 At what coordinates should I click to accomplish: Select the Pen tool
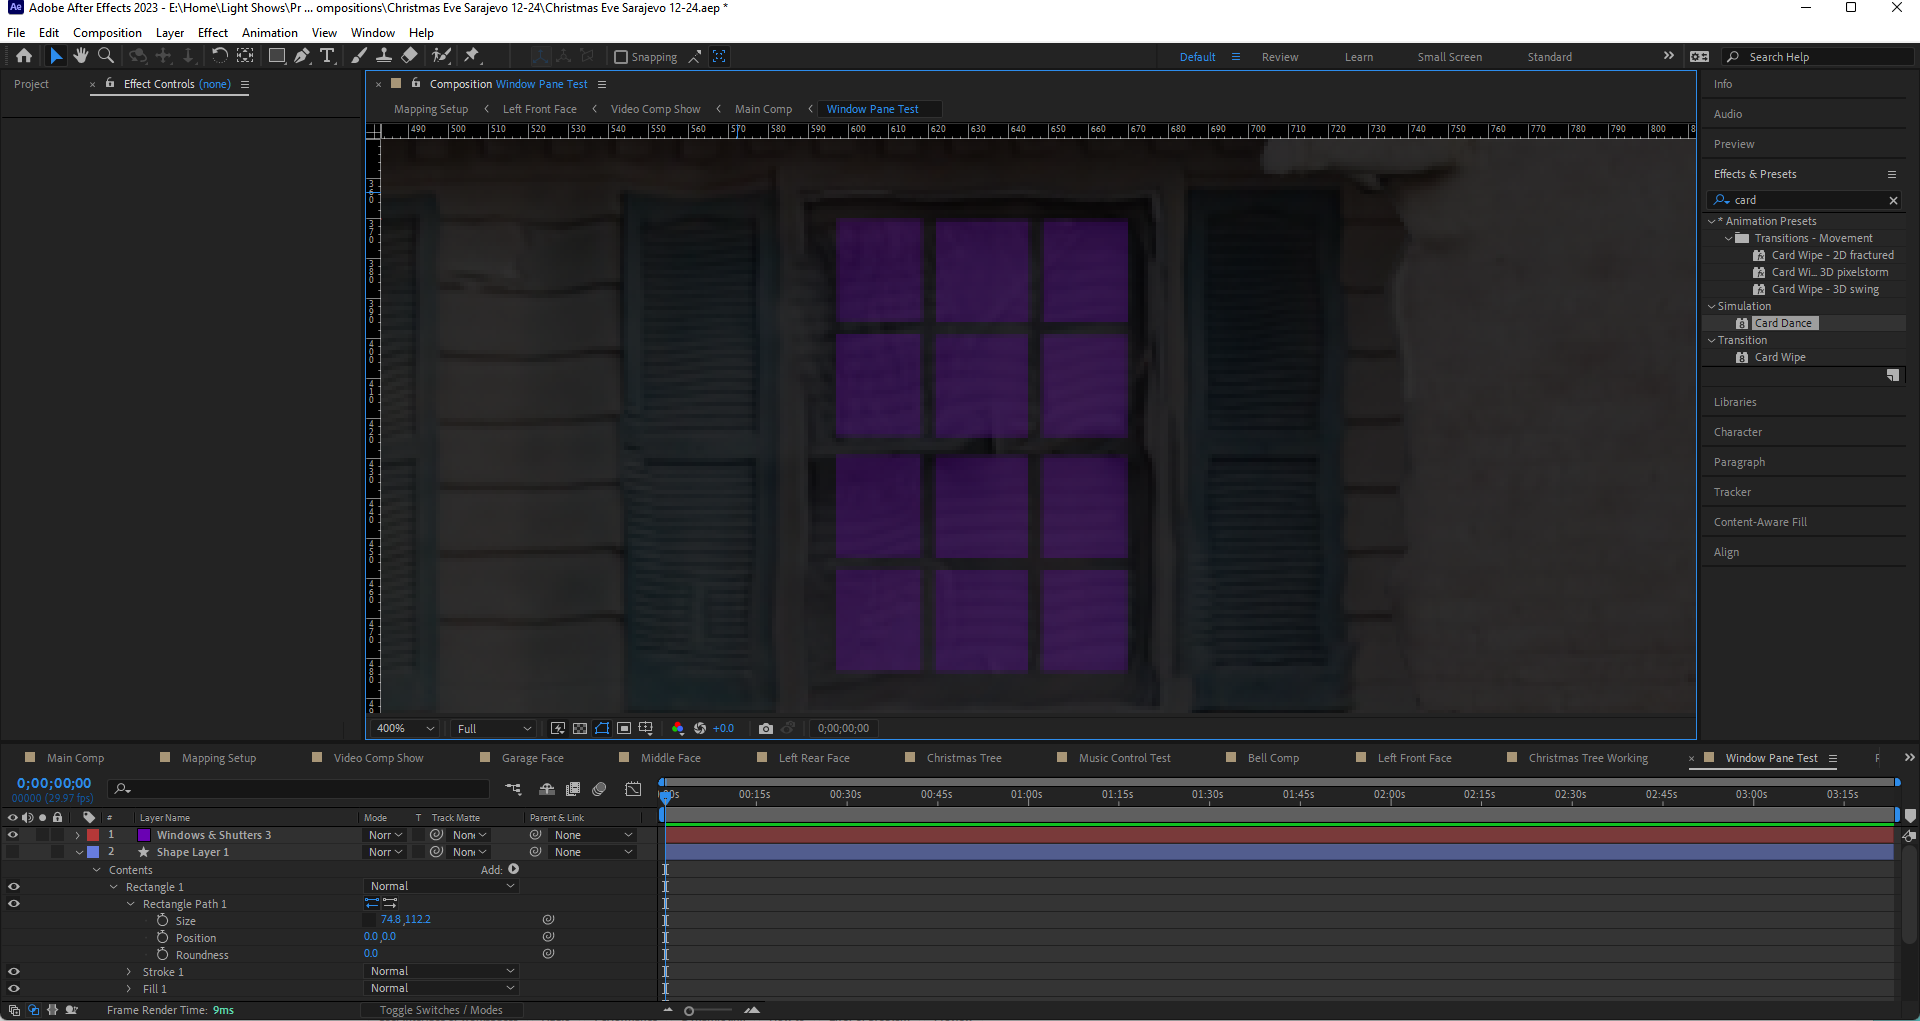tap(302, 56)
